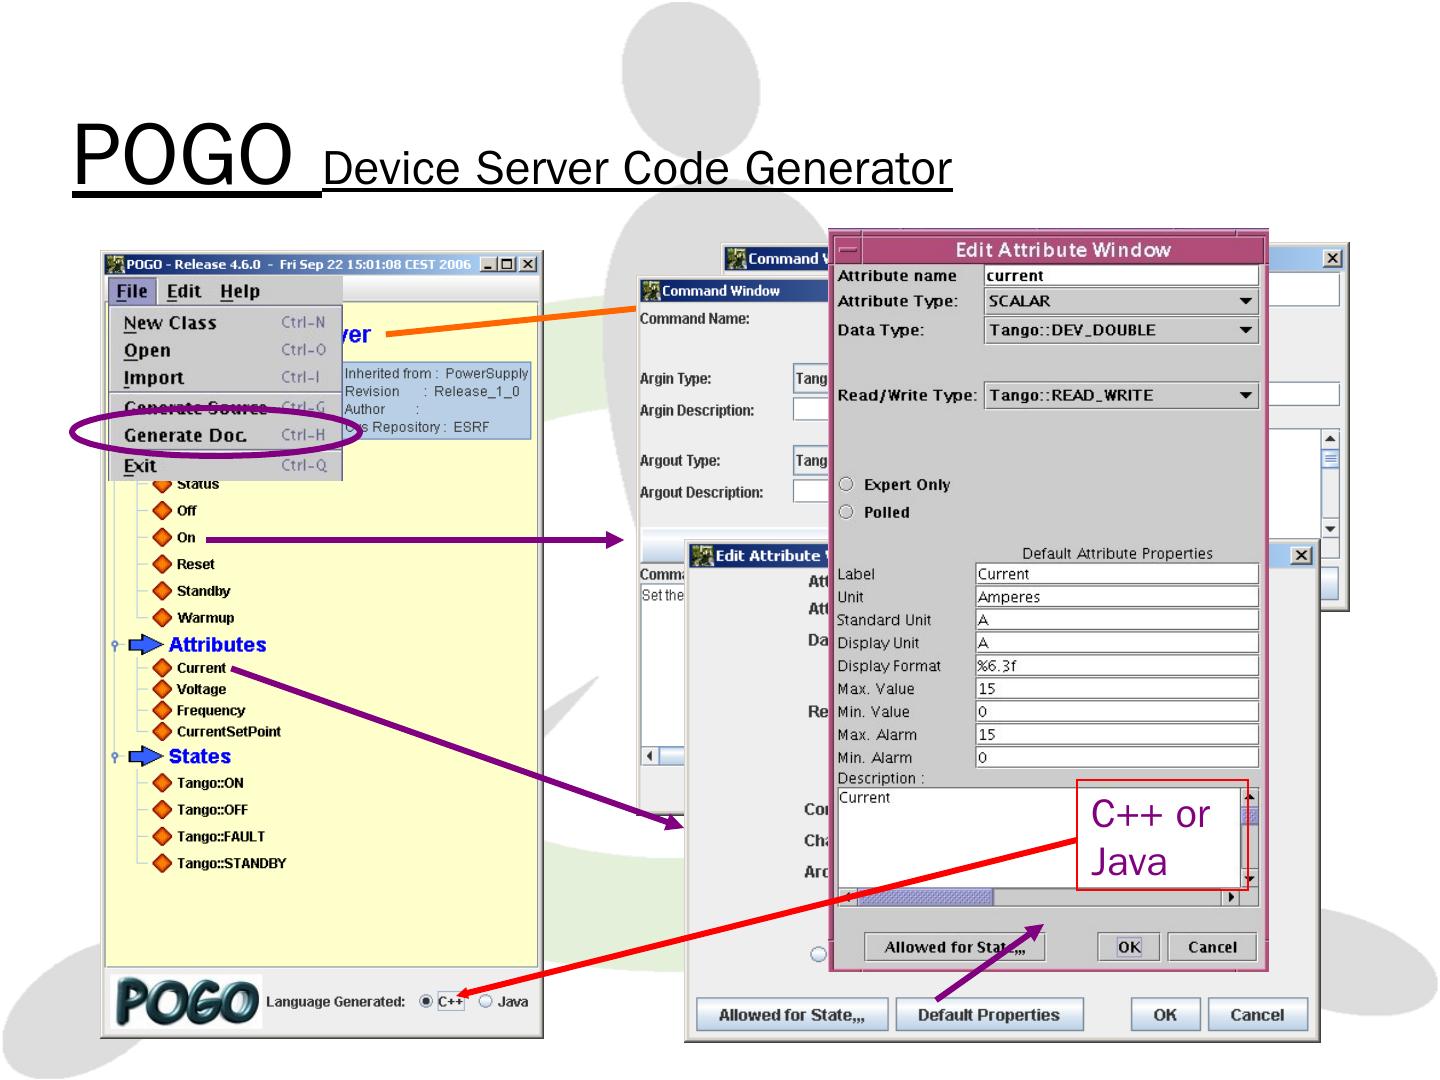This screenshot has width=1440, height=1080.
Task: Choose Exit from the File menu
Action: pyautogui.click(x=225, y=465)
